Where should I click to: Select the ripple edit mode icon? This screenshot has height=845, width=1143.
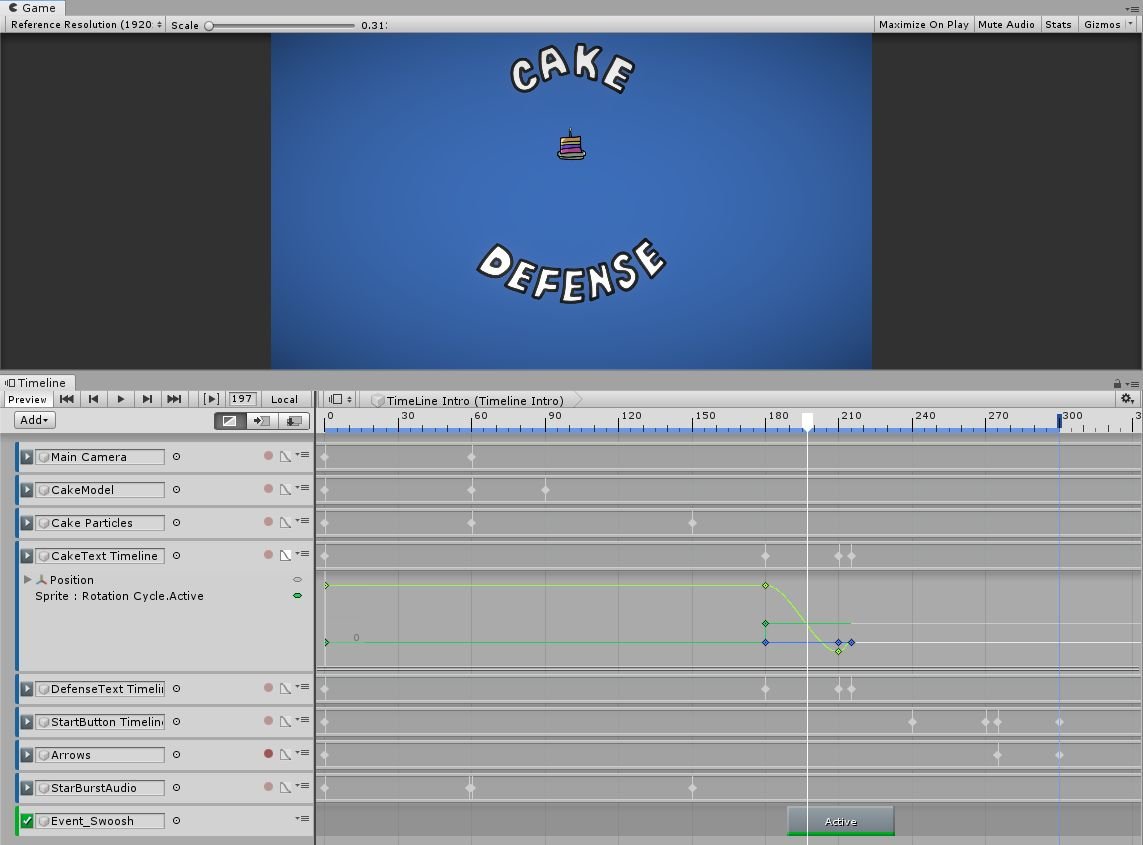tap(261, 421)
